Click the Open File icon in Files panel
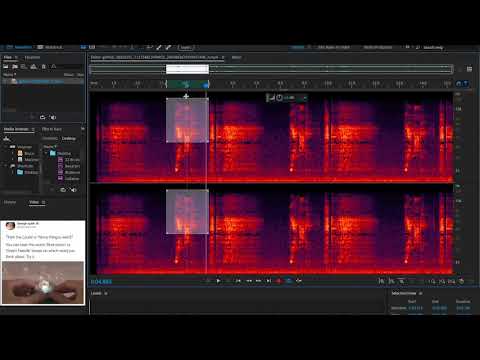480x360 pixels. [x=6, y=67]
